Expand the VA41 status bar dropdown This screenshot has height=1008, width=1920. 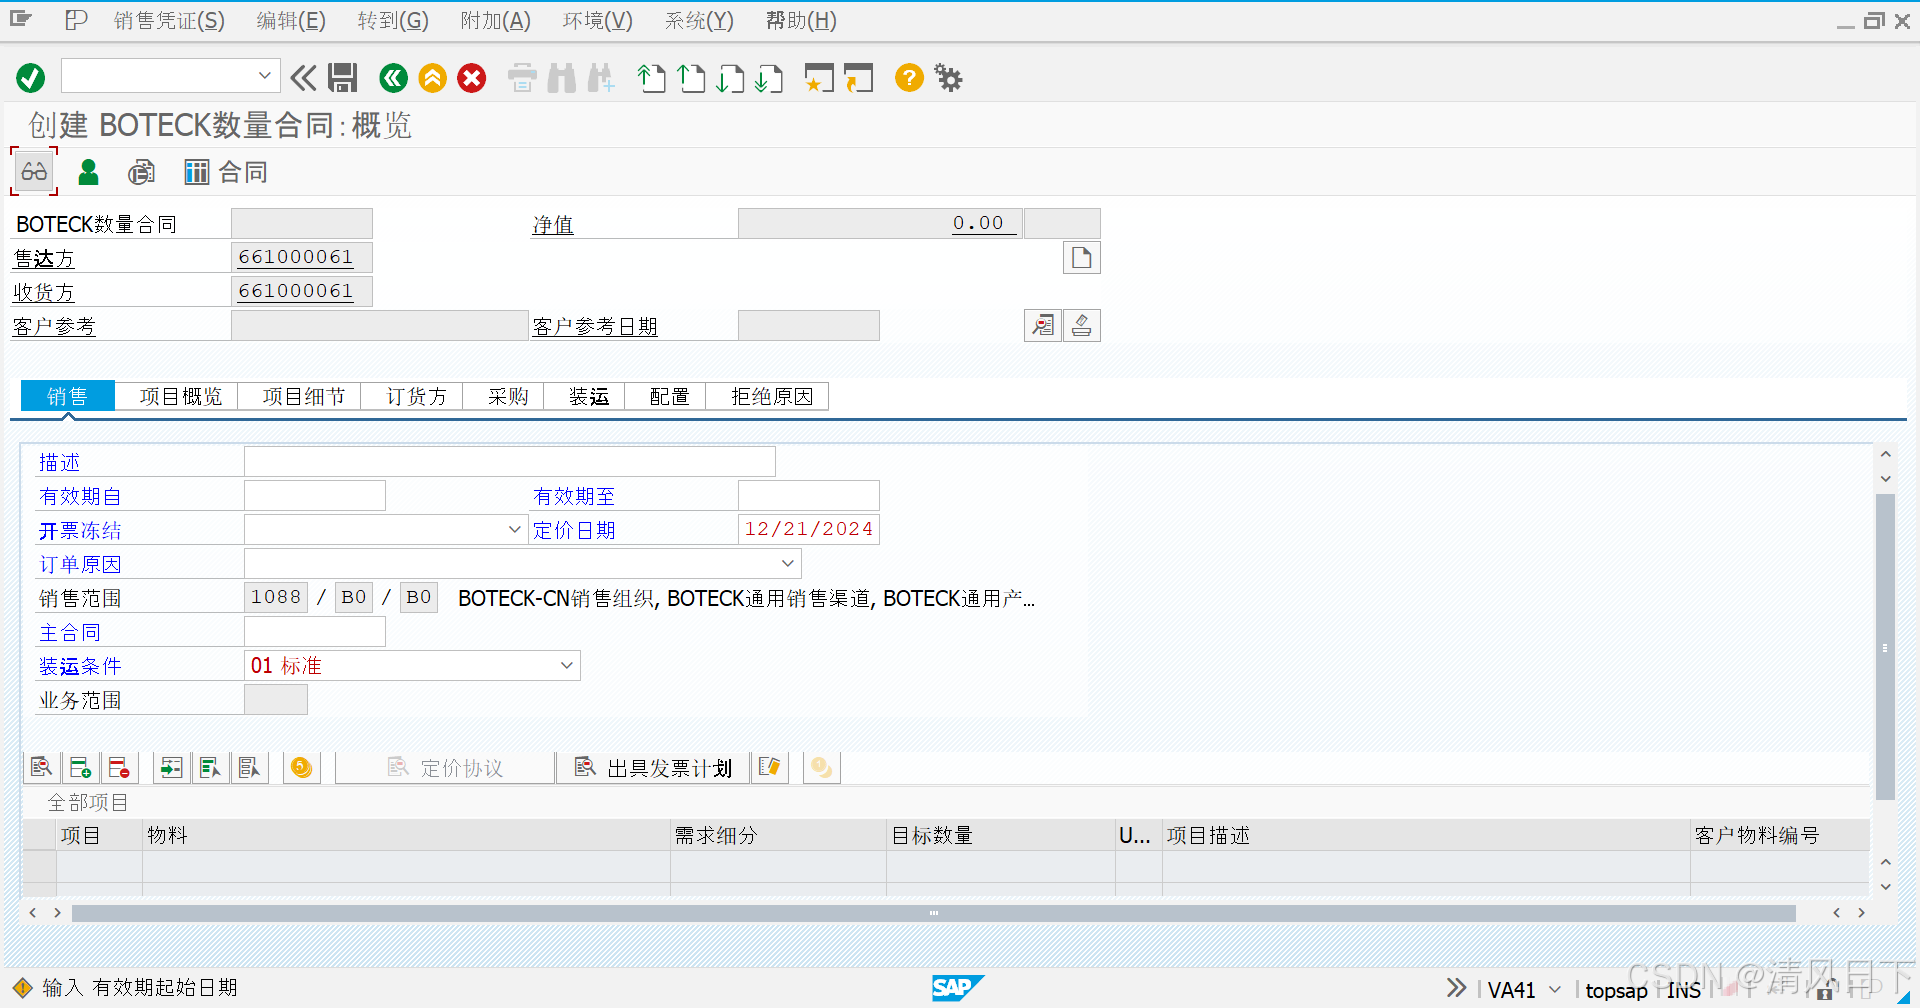(1555, 990)
